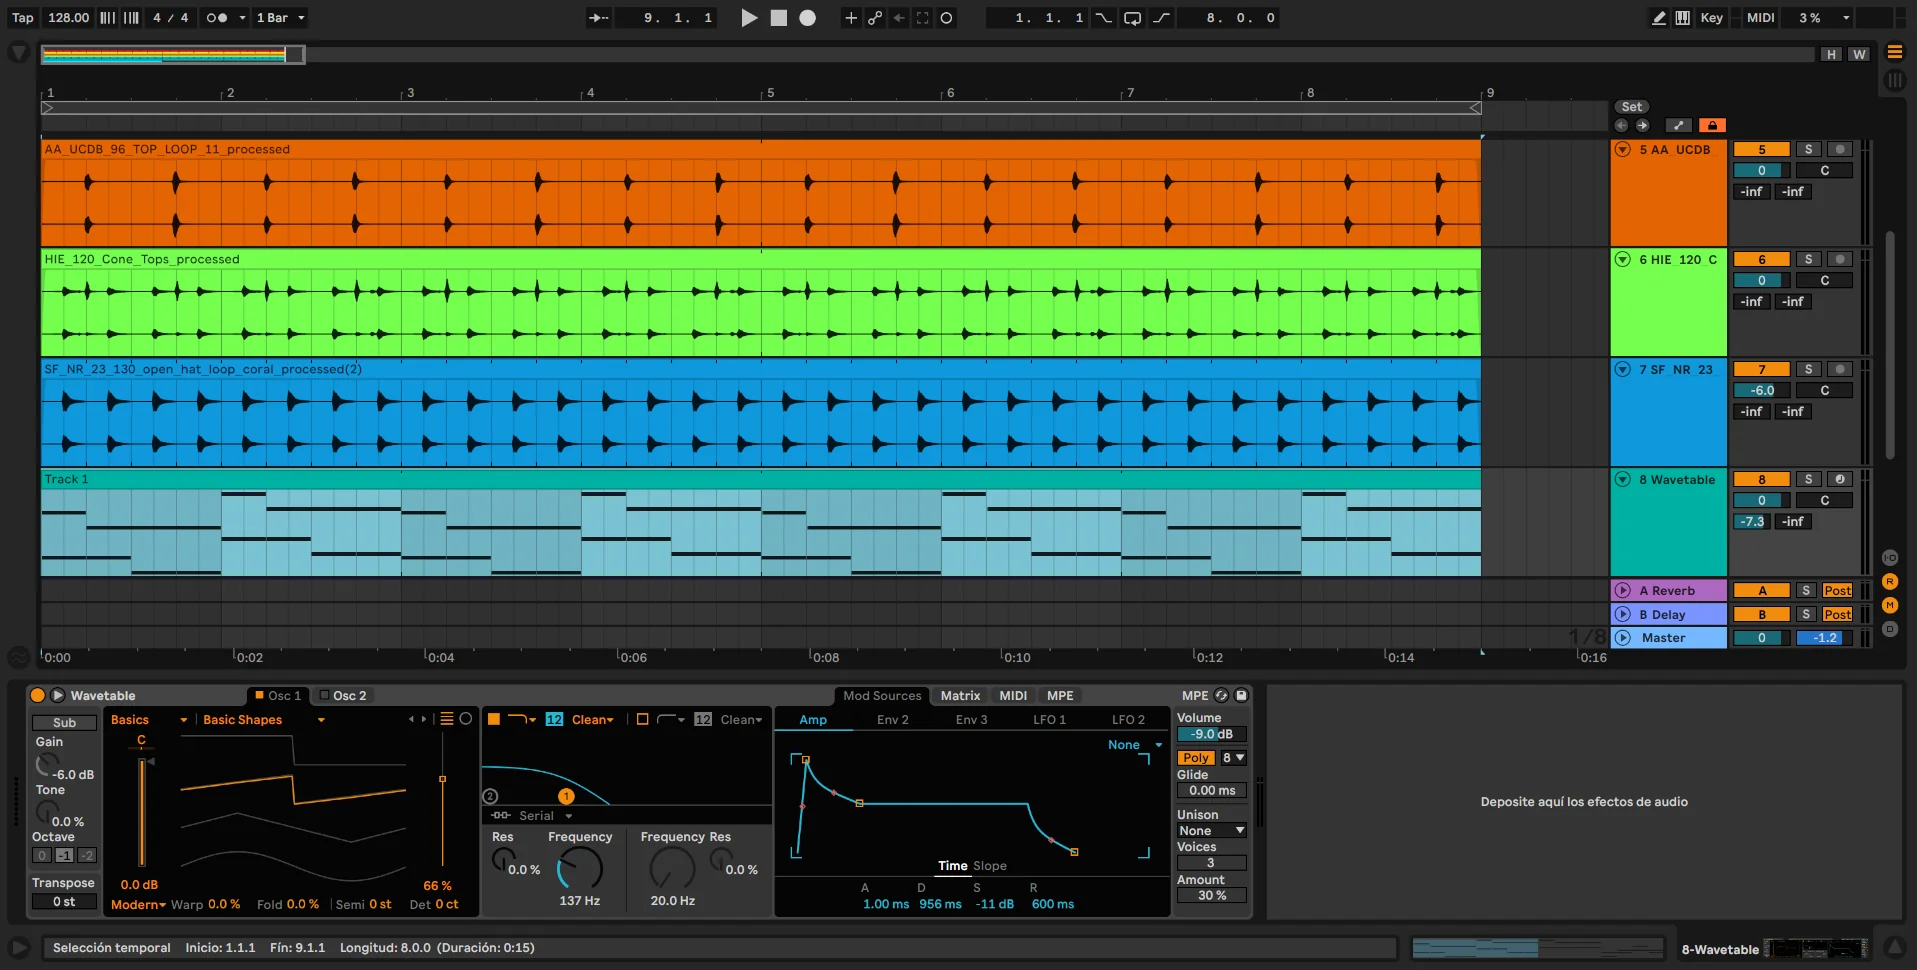Select the Env 2 tab
The height and width of the screenshot is (970, 1917).
pos(892,719)
